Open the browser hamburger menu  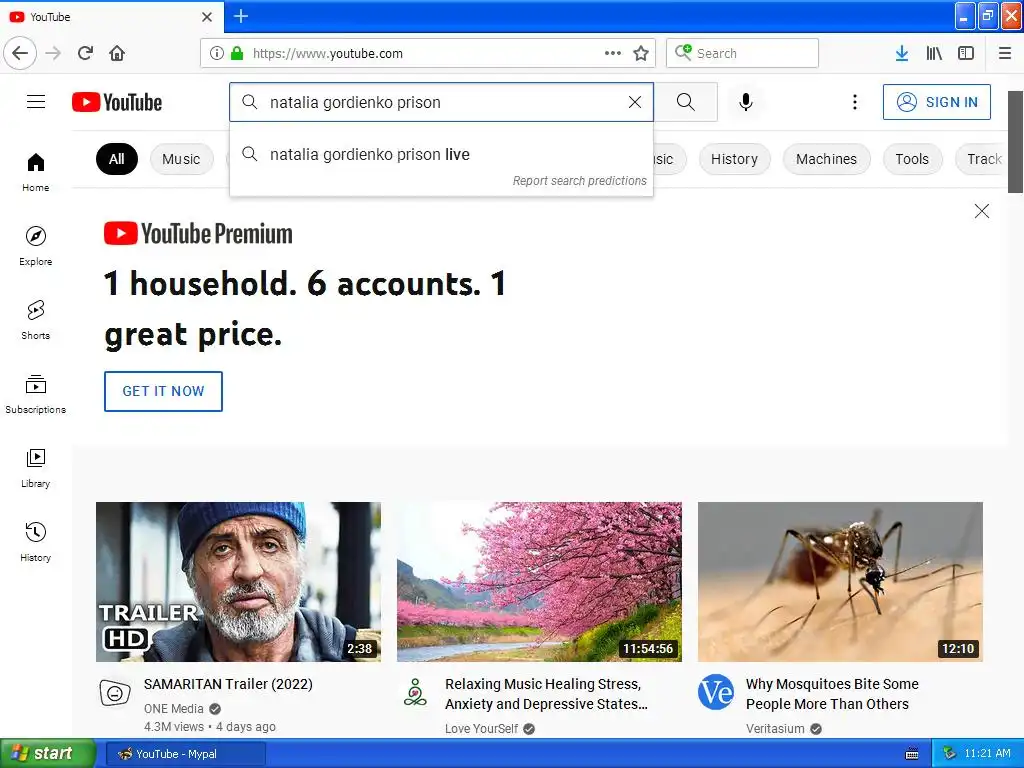(1004, 53)
